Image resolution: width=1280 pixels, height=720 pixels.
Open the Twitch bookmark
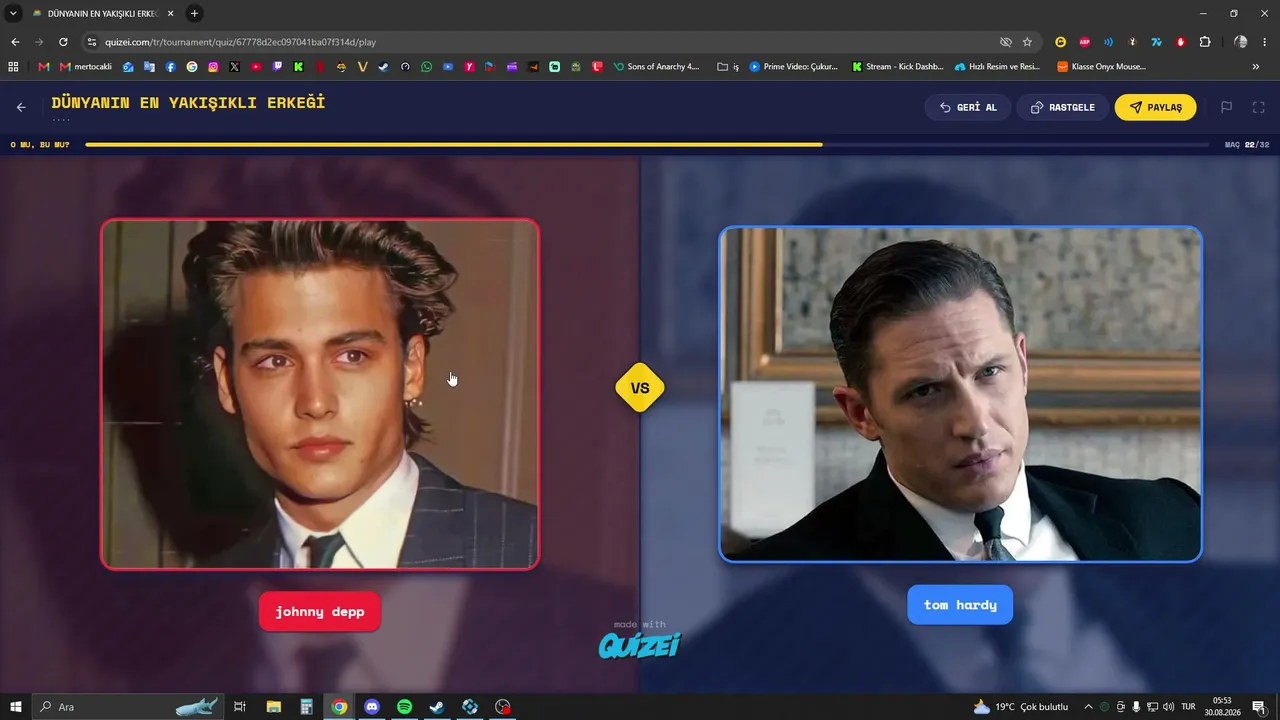(x=277, y=67)
